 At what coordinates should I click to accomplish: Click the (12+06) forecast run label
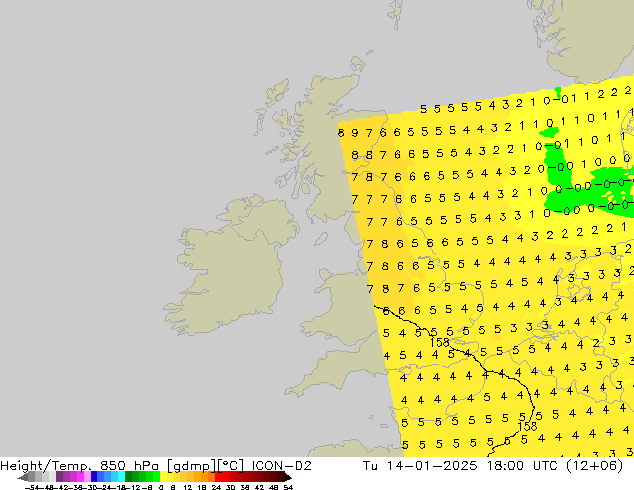594,466
